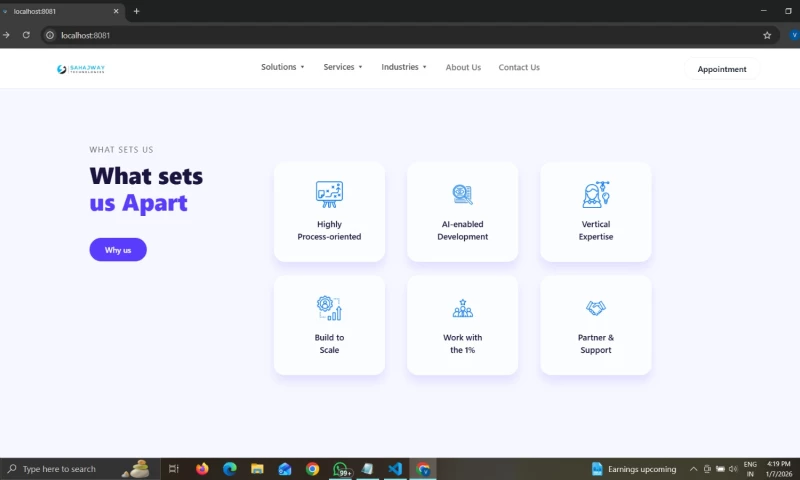Open the Earnings upcoming news widget
The width and height of the screenshot is (800, 480).
[634, 469]
